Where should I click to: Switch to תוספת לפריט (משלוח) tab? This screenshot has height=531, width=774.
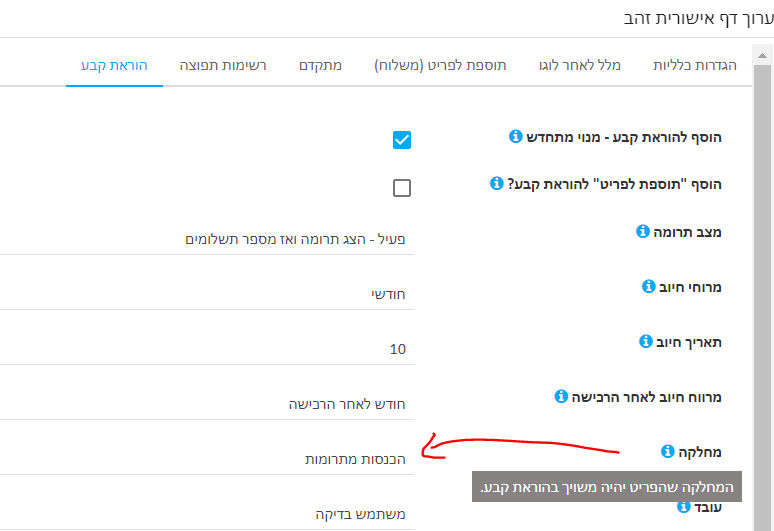(440, 66)
